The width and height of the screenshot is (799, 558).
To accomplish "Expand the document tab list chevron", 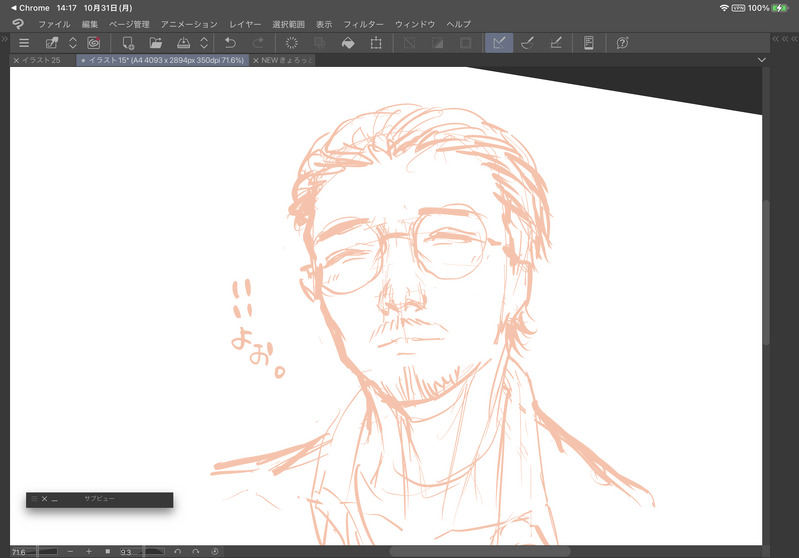I will pyautogui.click(x=761, y=60).
